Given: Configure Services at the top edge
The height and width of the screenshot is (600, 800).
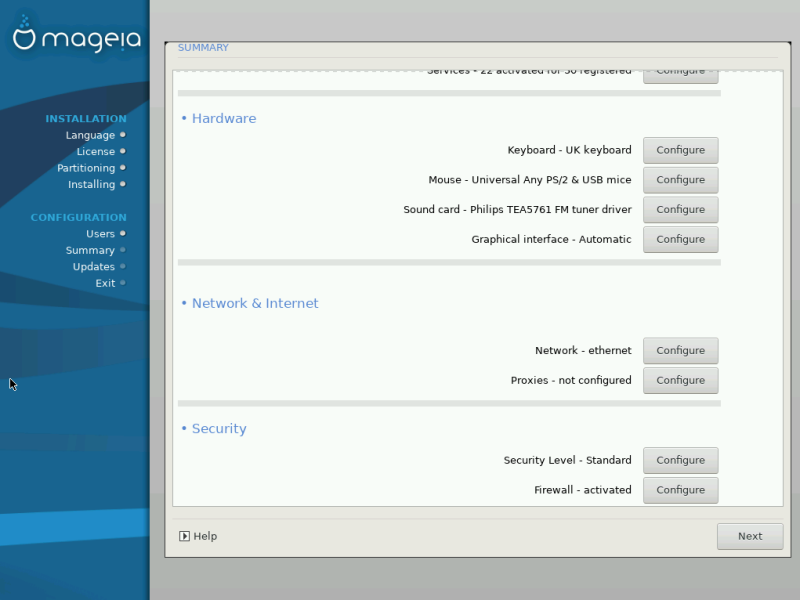Looking at the screenshot, I should (x=680, y=76).
